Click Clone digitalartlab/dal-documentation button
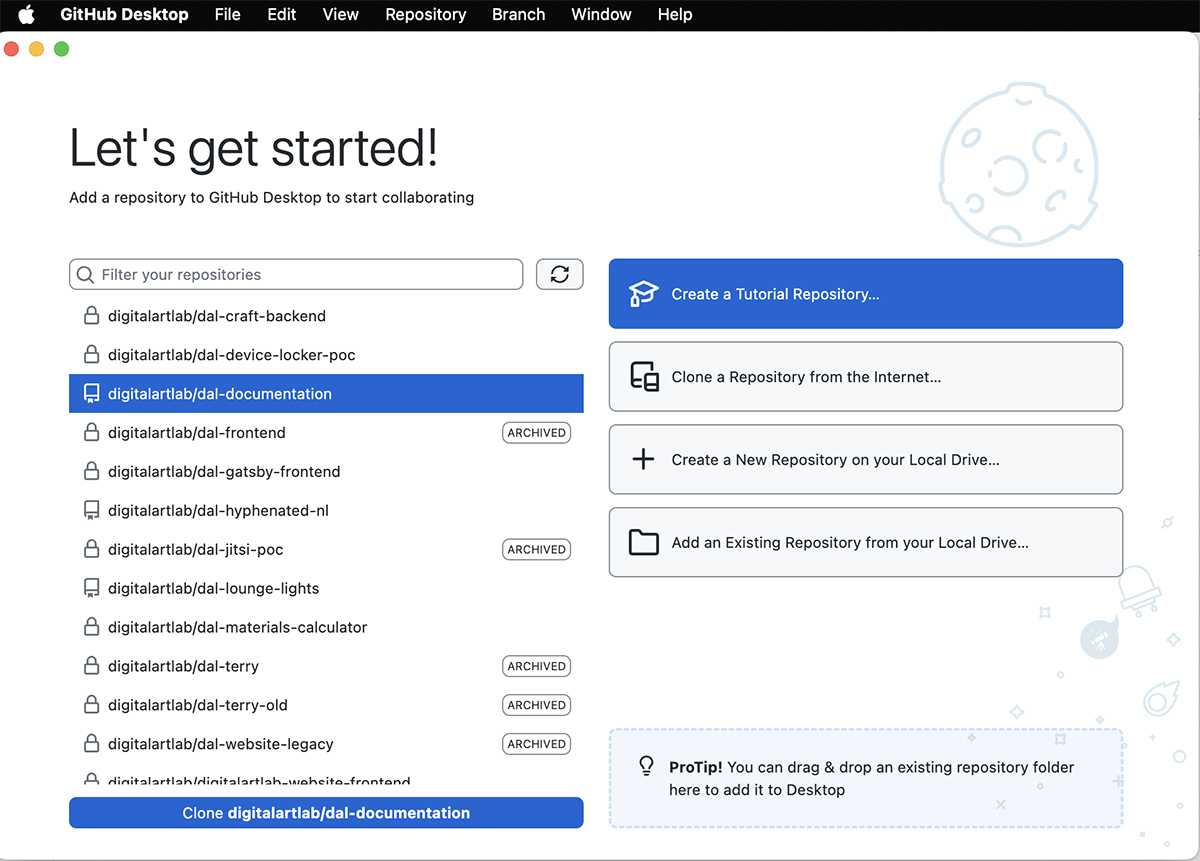This screenshot has width=1200, height=861. [326, 813]
